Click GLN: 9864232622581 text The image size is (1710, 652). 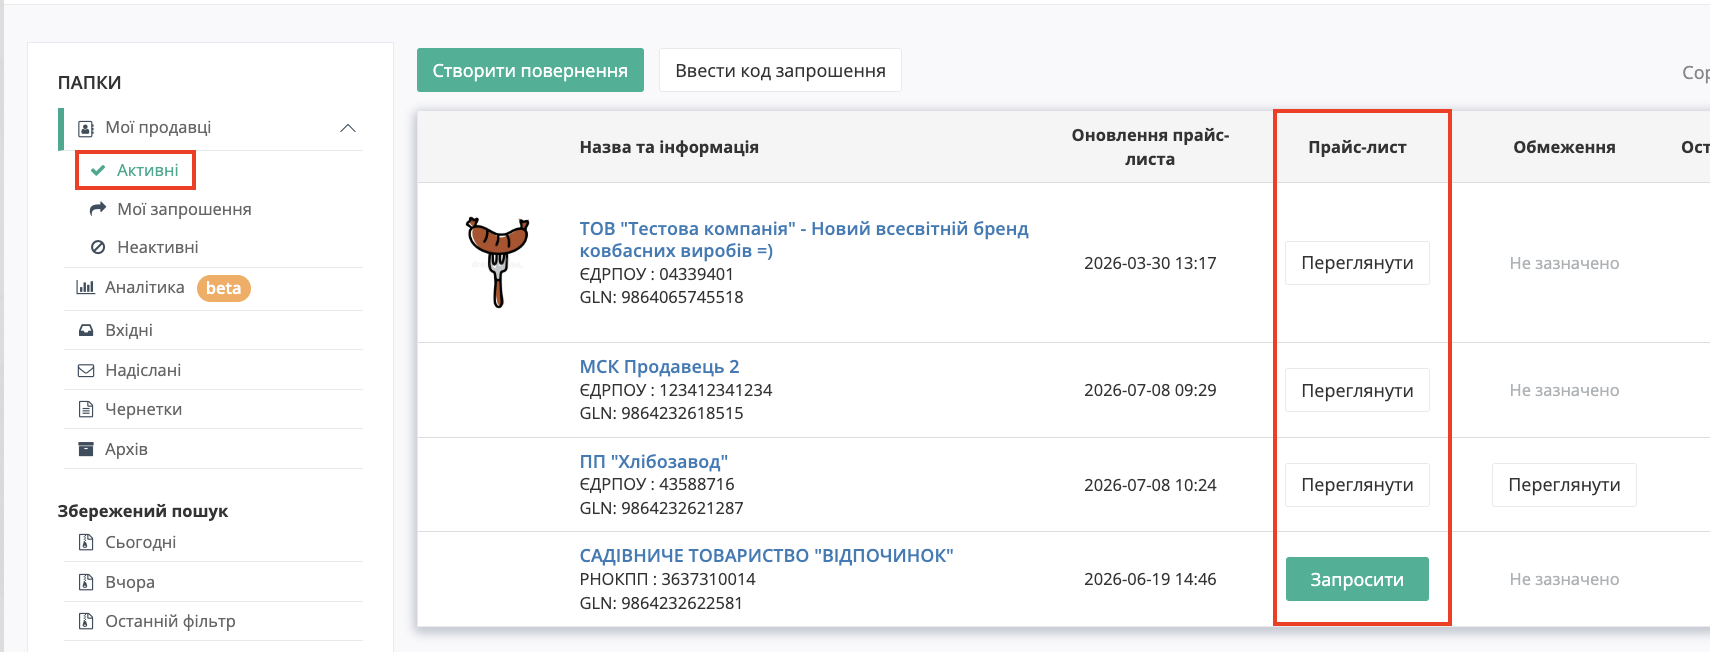click(661, 603)
